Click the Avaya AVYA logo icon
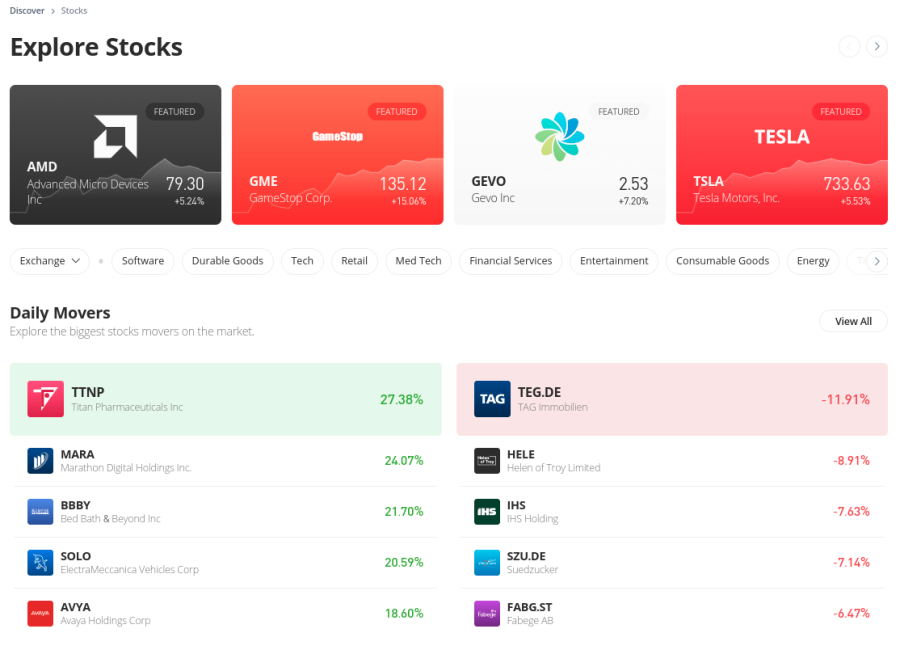900x650 pixels. pos(40,614)
